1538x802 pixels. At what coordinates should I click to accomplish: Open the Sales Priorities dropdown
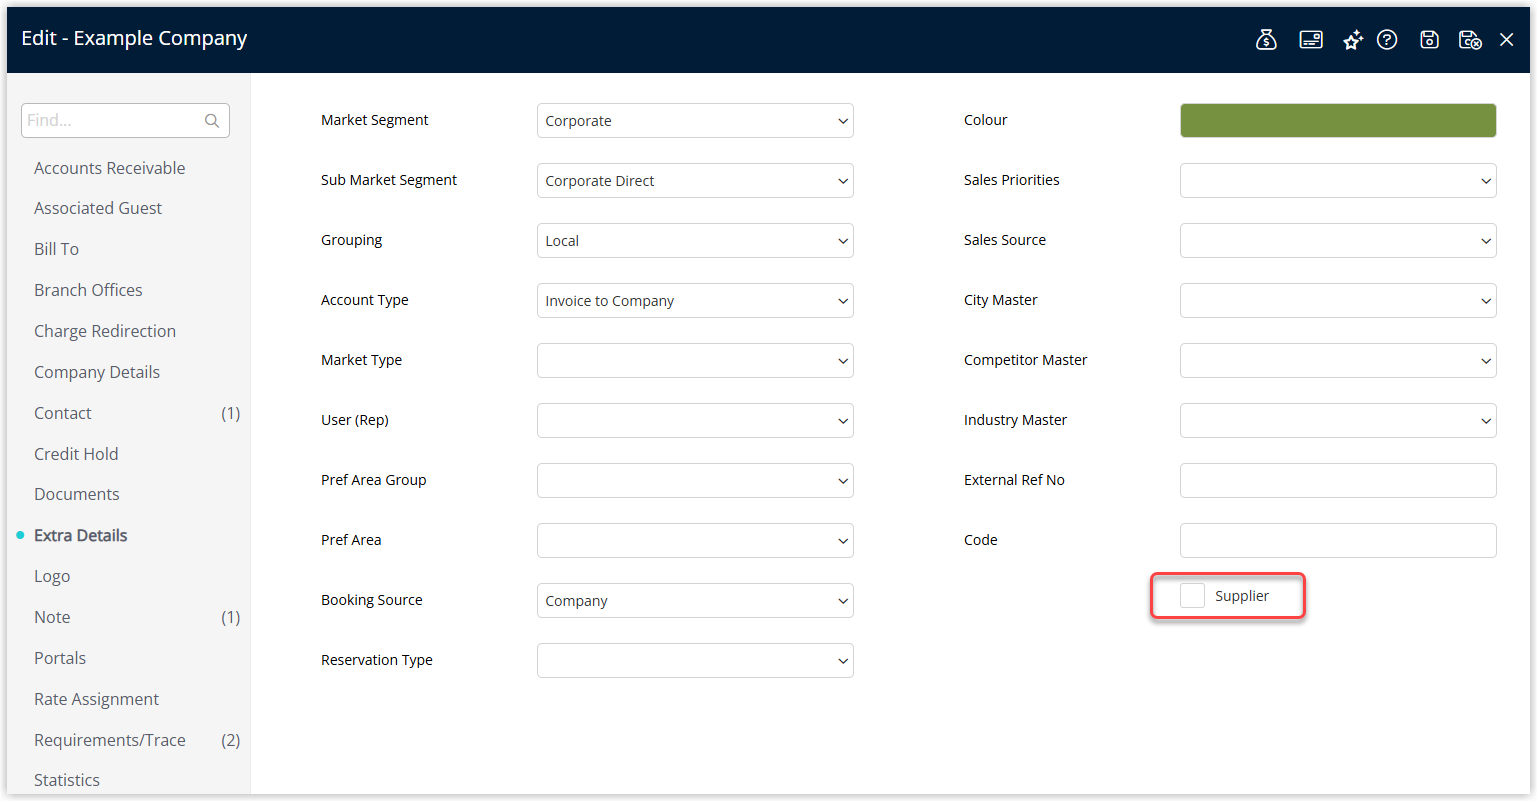[x=1338, y=181]
